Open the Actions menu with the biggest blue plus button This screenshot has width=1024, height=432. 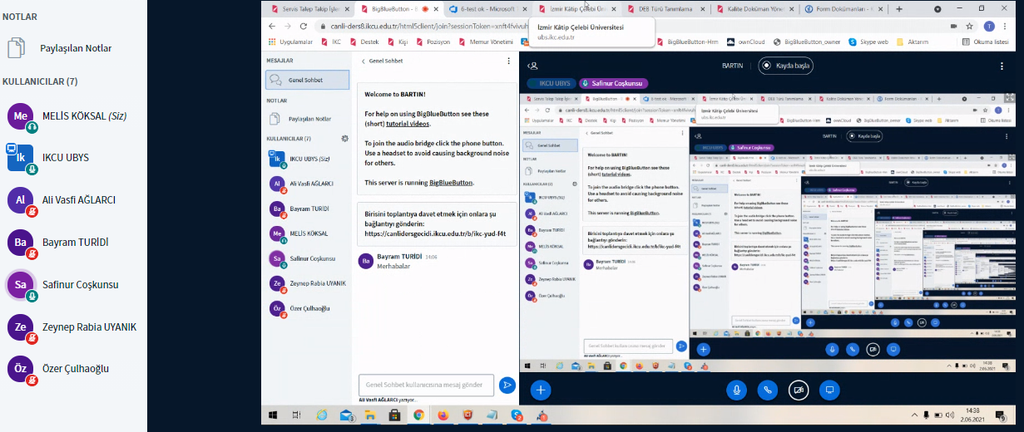[540, 390]
